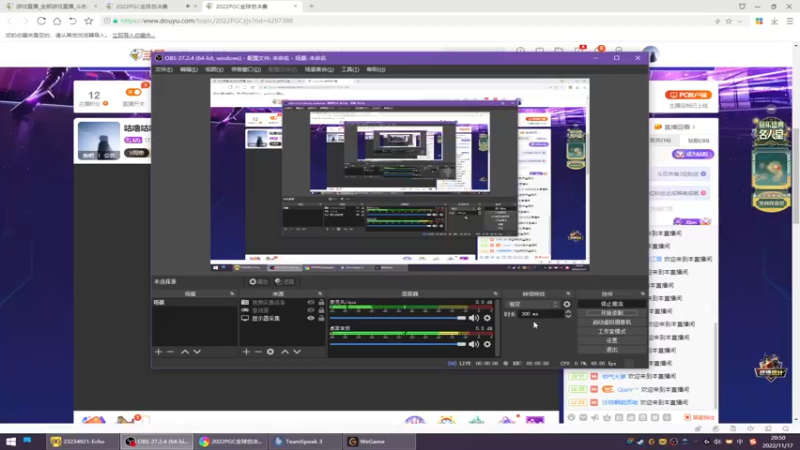Pop out the Controls dock panel

pos(642,294)
